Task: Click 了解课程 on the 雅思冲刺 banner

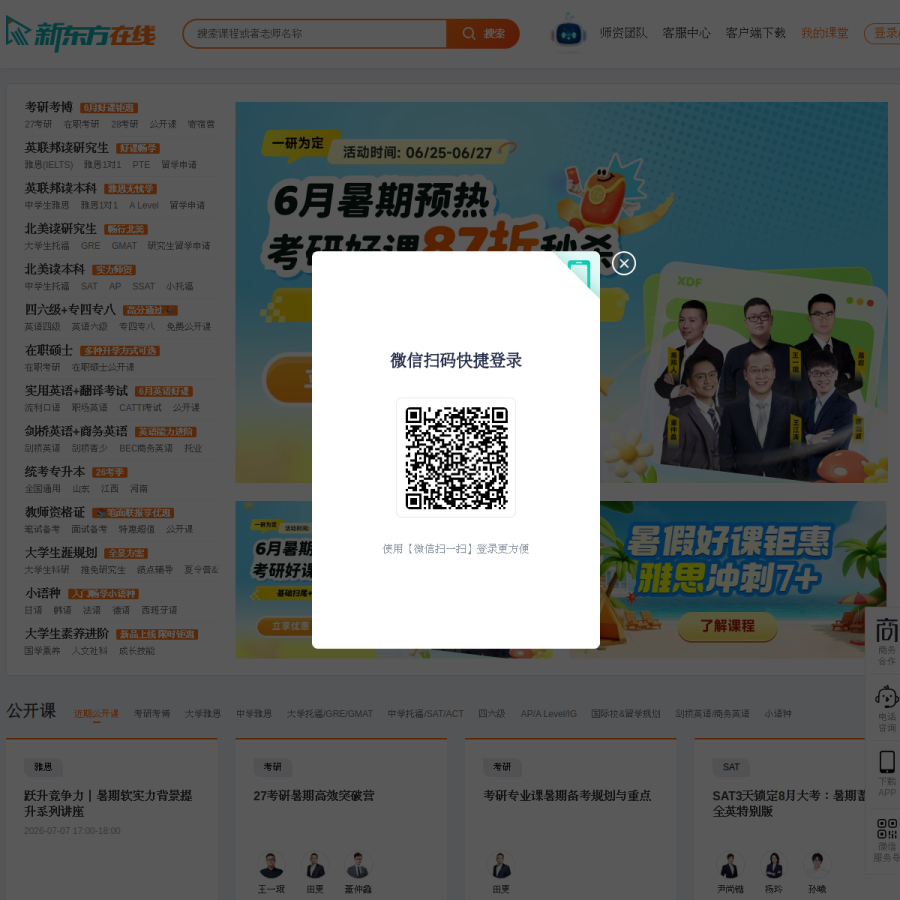Action: tap(727, 626)
